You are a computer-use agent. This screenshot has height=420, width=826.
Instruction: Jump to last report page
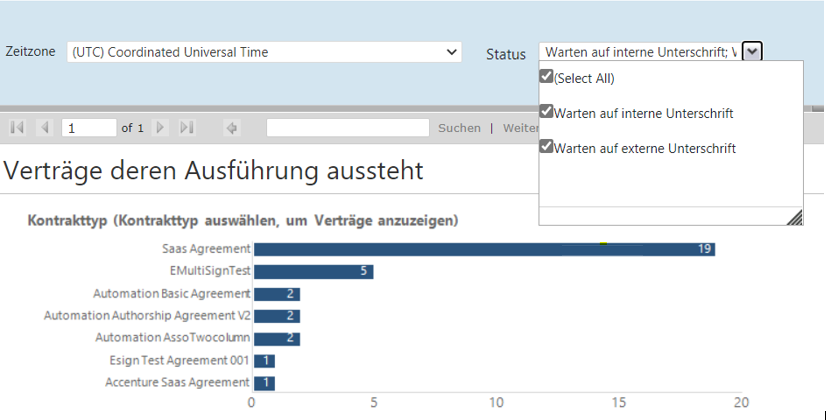coord(187,128)
